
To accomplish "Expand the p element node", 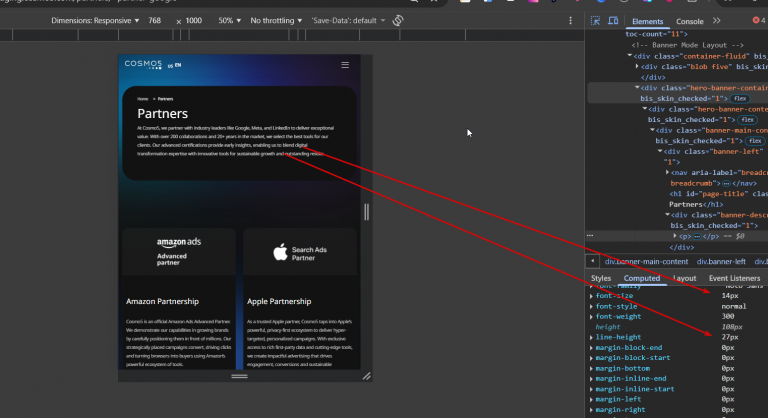I will [x=675, y=236].
